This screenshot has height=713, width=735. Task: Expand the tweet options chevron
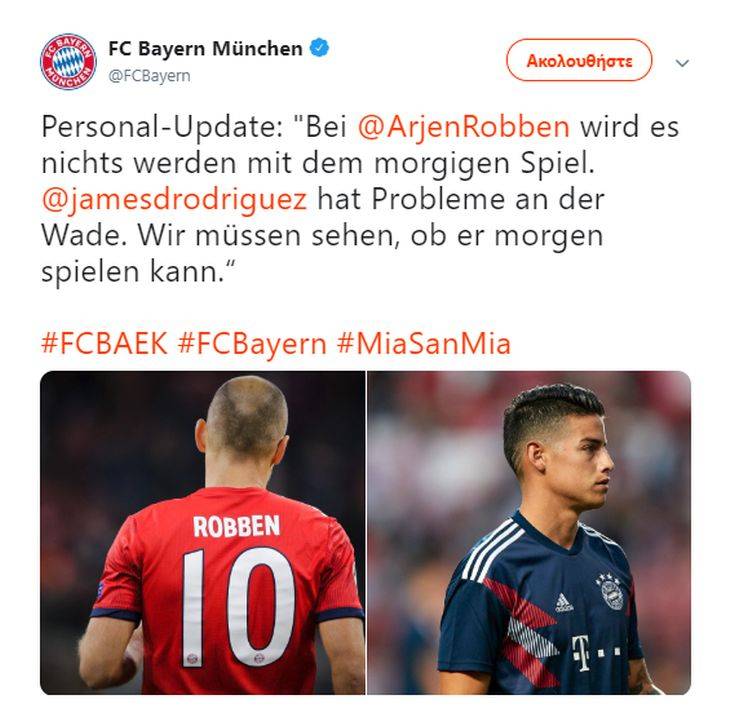tap(682, 63)
